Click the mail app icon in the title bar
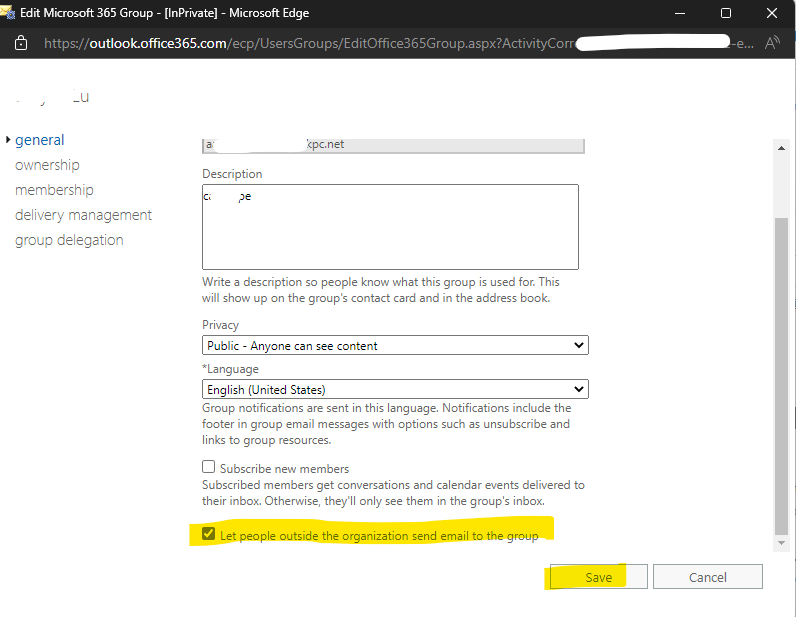The height and width of the screenshot is (617, 796). (8, 12)
